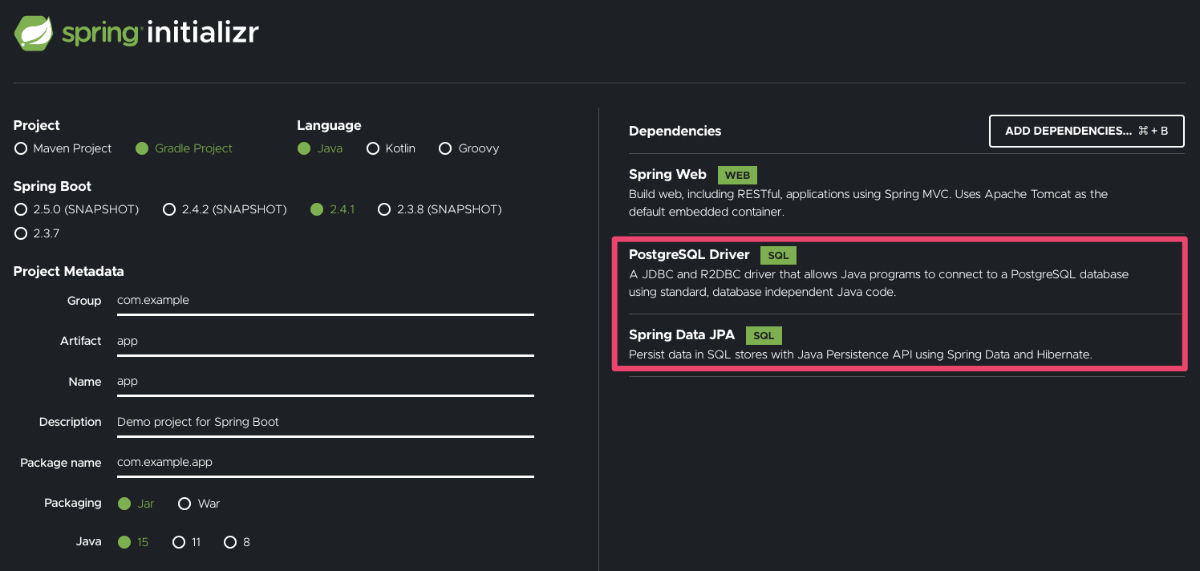Click the WEB tag badge
This screenshot has height=571, width=1200.
(x=737, y=175)
